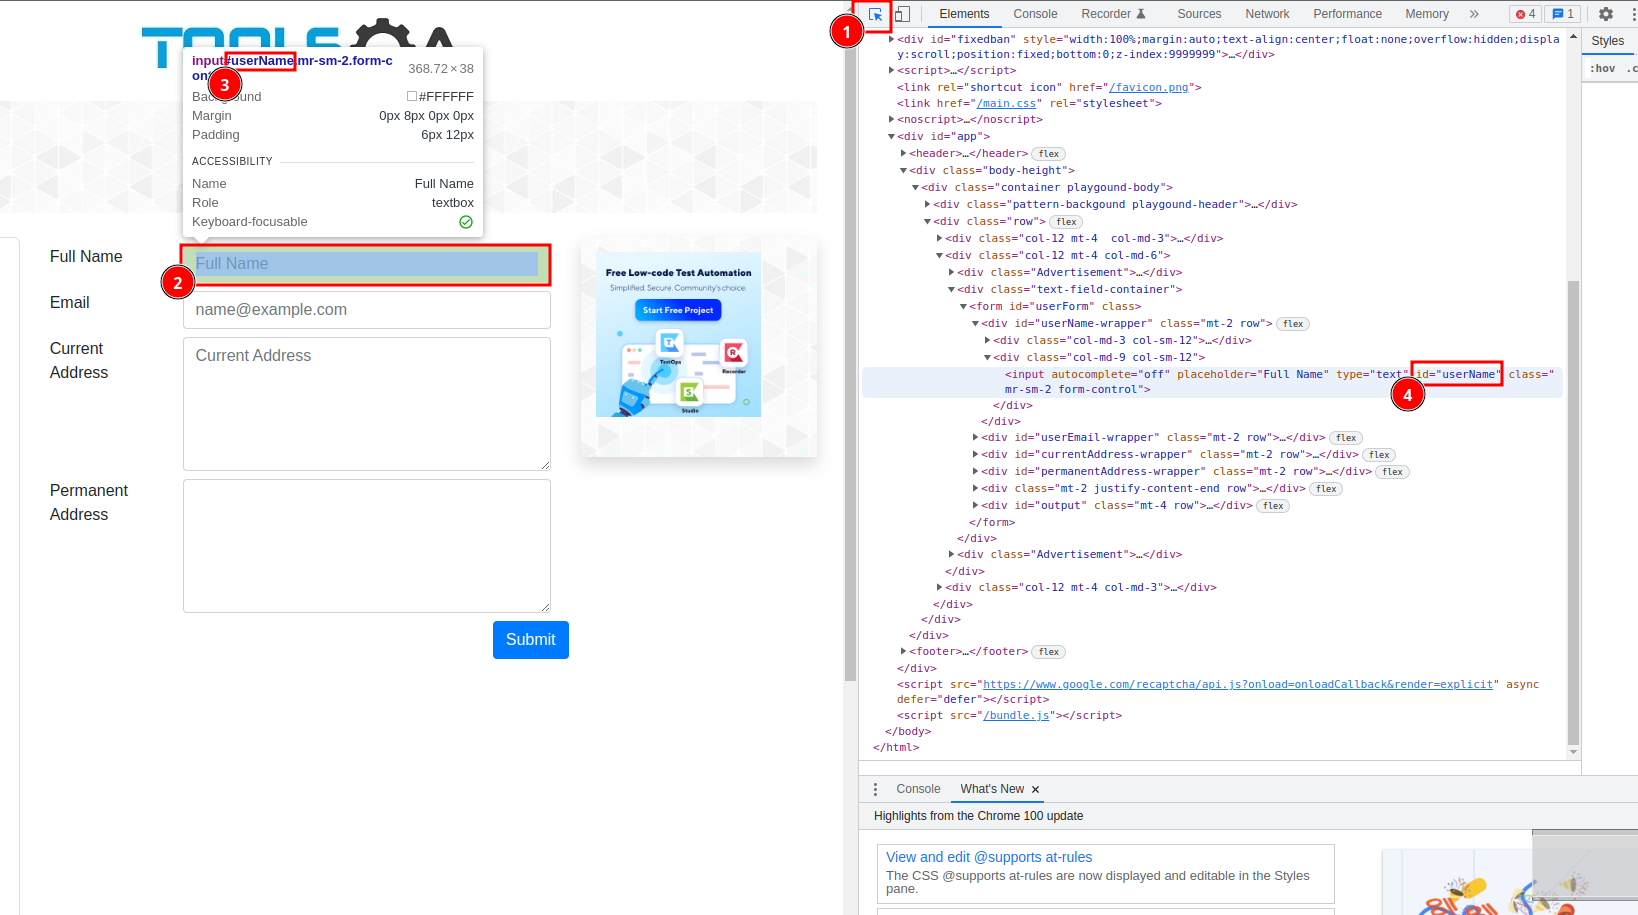1638x915 pixels.
Task: Click the Current Address textarea
Action: click(366, 404)
